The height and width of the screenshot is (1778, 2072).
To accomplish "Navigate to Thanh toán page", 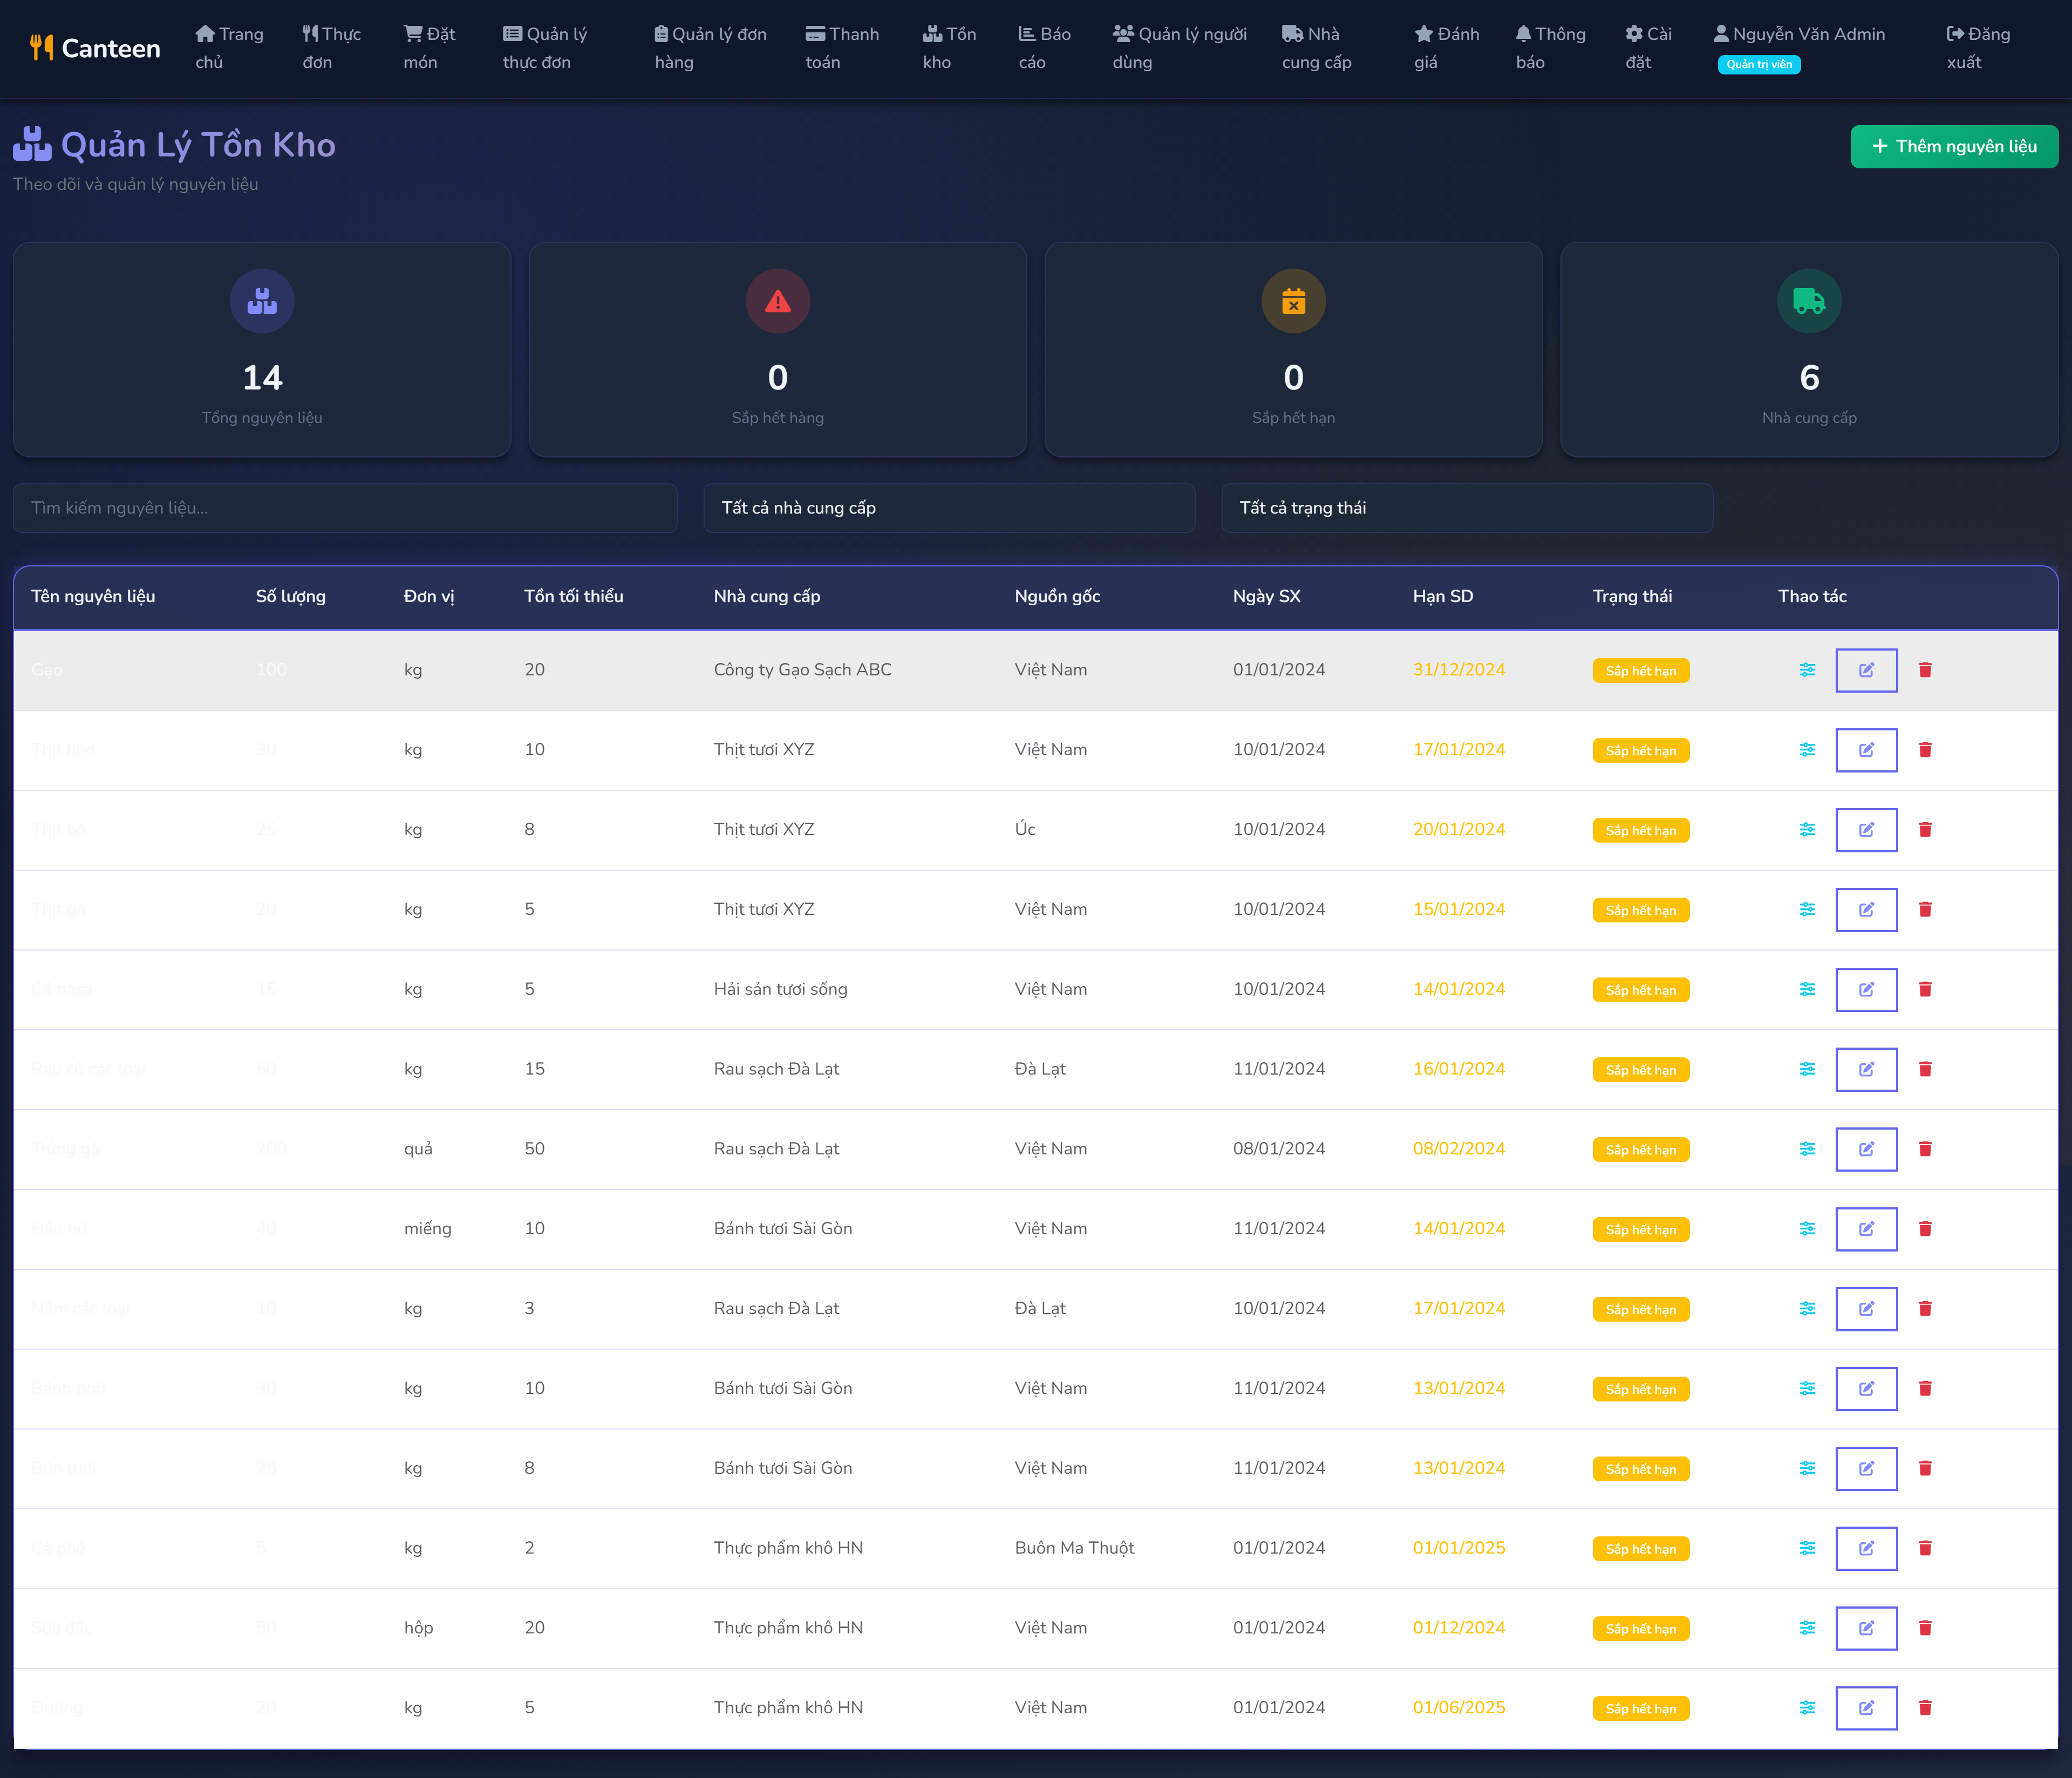I will (842, 48).
